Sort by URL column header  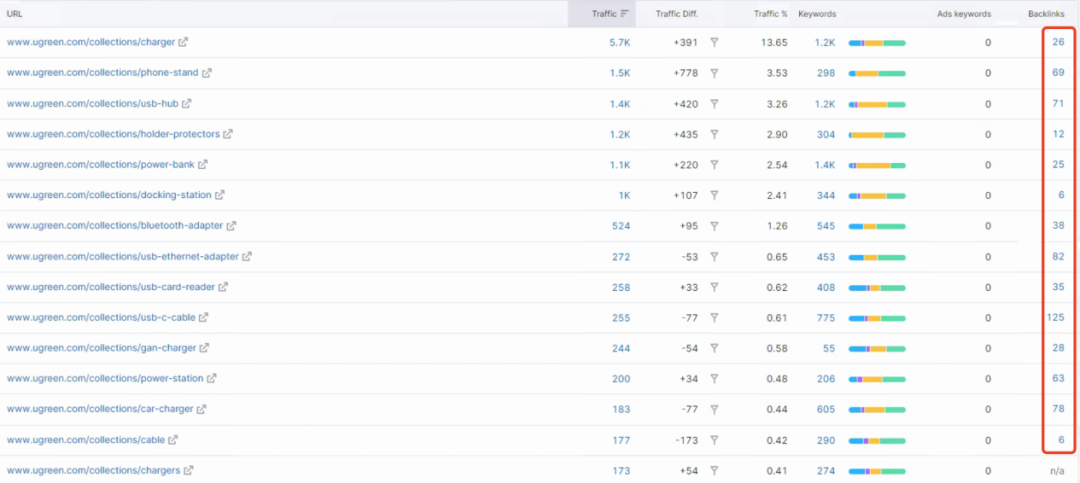(14, 14)
